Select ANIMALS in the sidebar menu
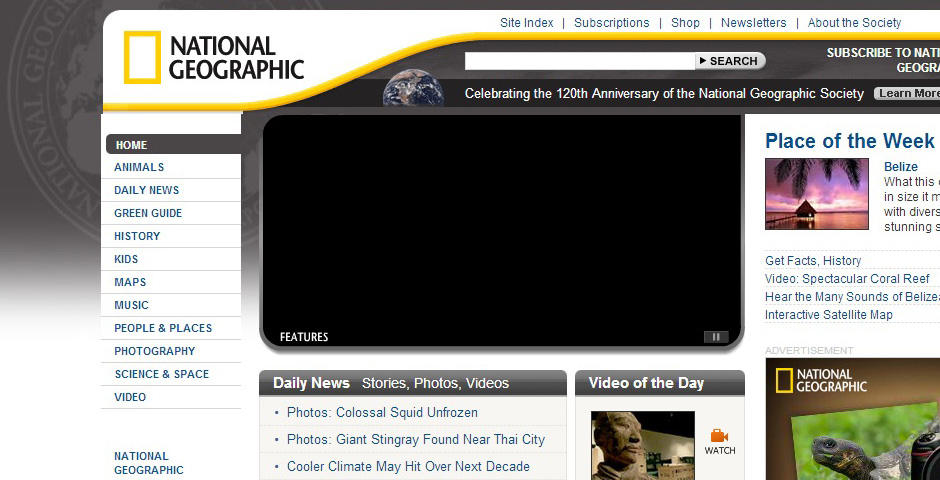Viewport: 940px width, 480px height. click(x=139, y=167)
